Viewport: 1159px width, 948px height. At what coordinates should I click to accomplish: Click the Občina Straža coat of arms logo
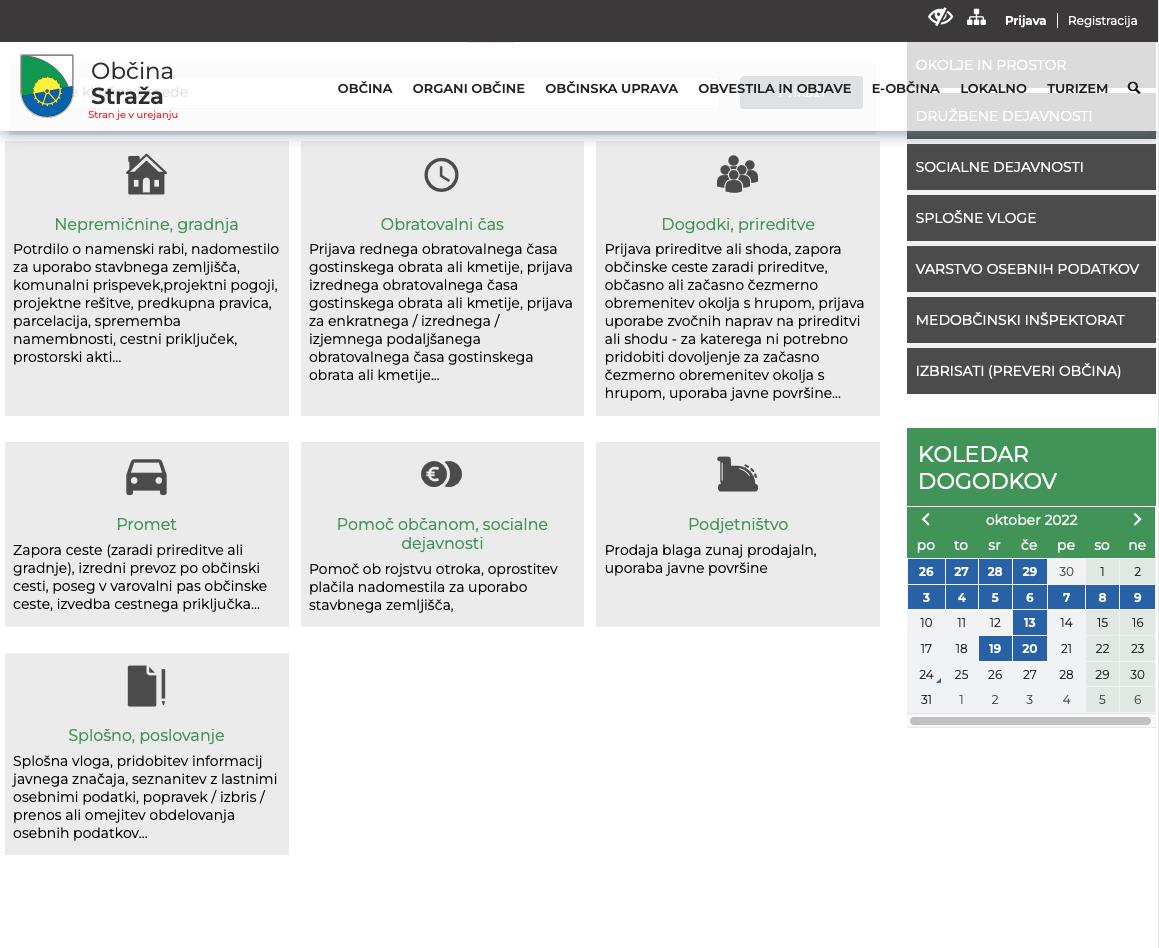click(x=47, y=86)
